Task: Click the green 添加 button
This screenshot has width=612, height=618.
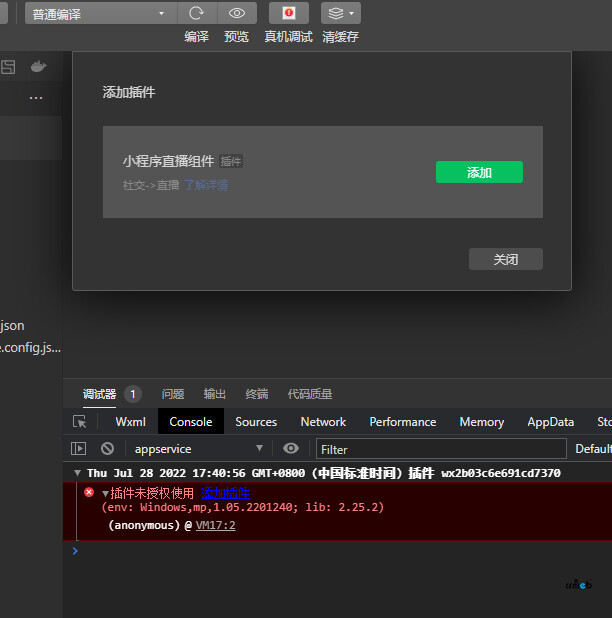Action: (479, 172)
